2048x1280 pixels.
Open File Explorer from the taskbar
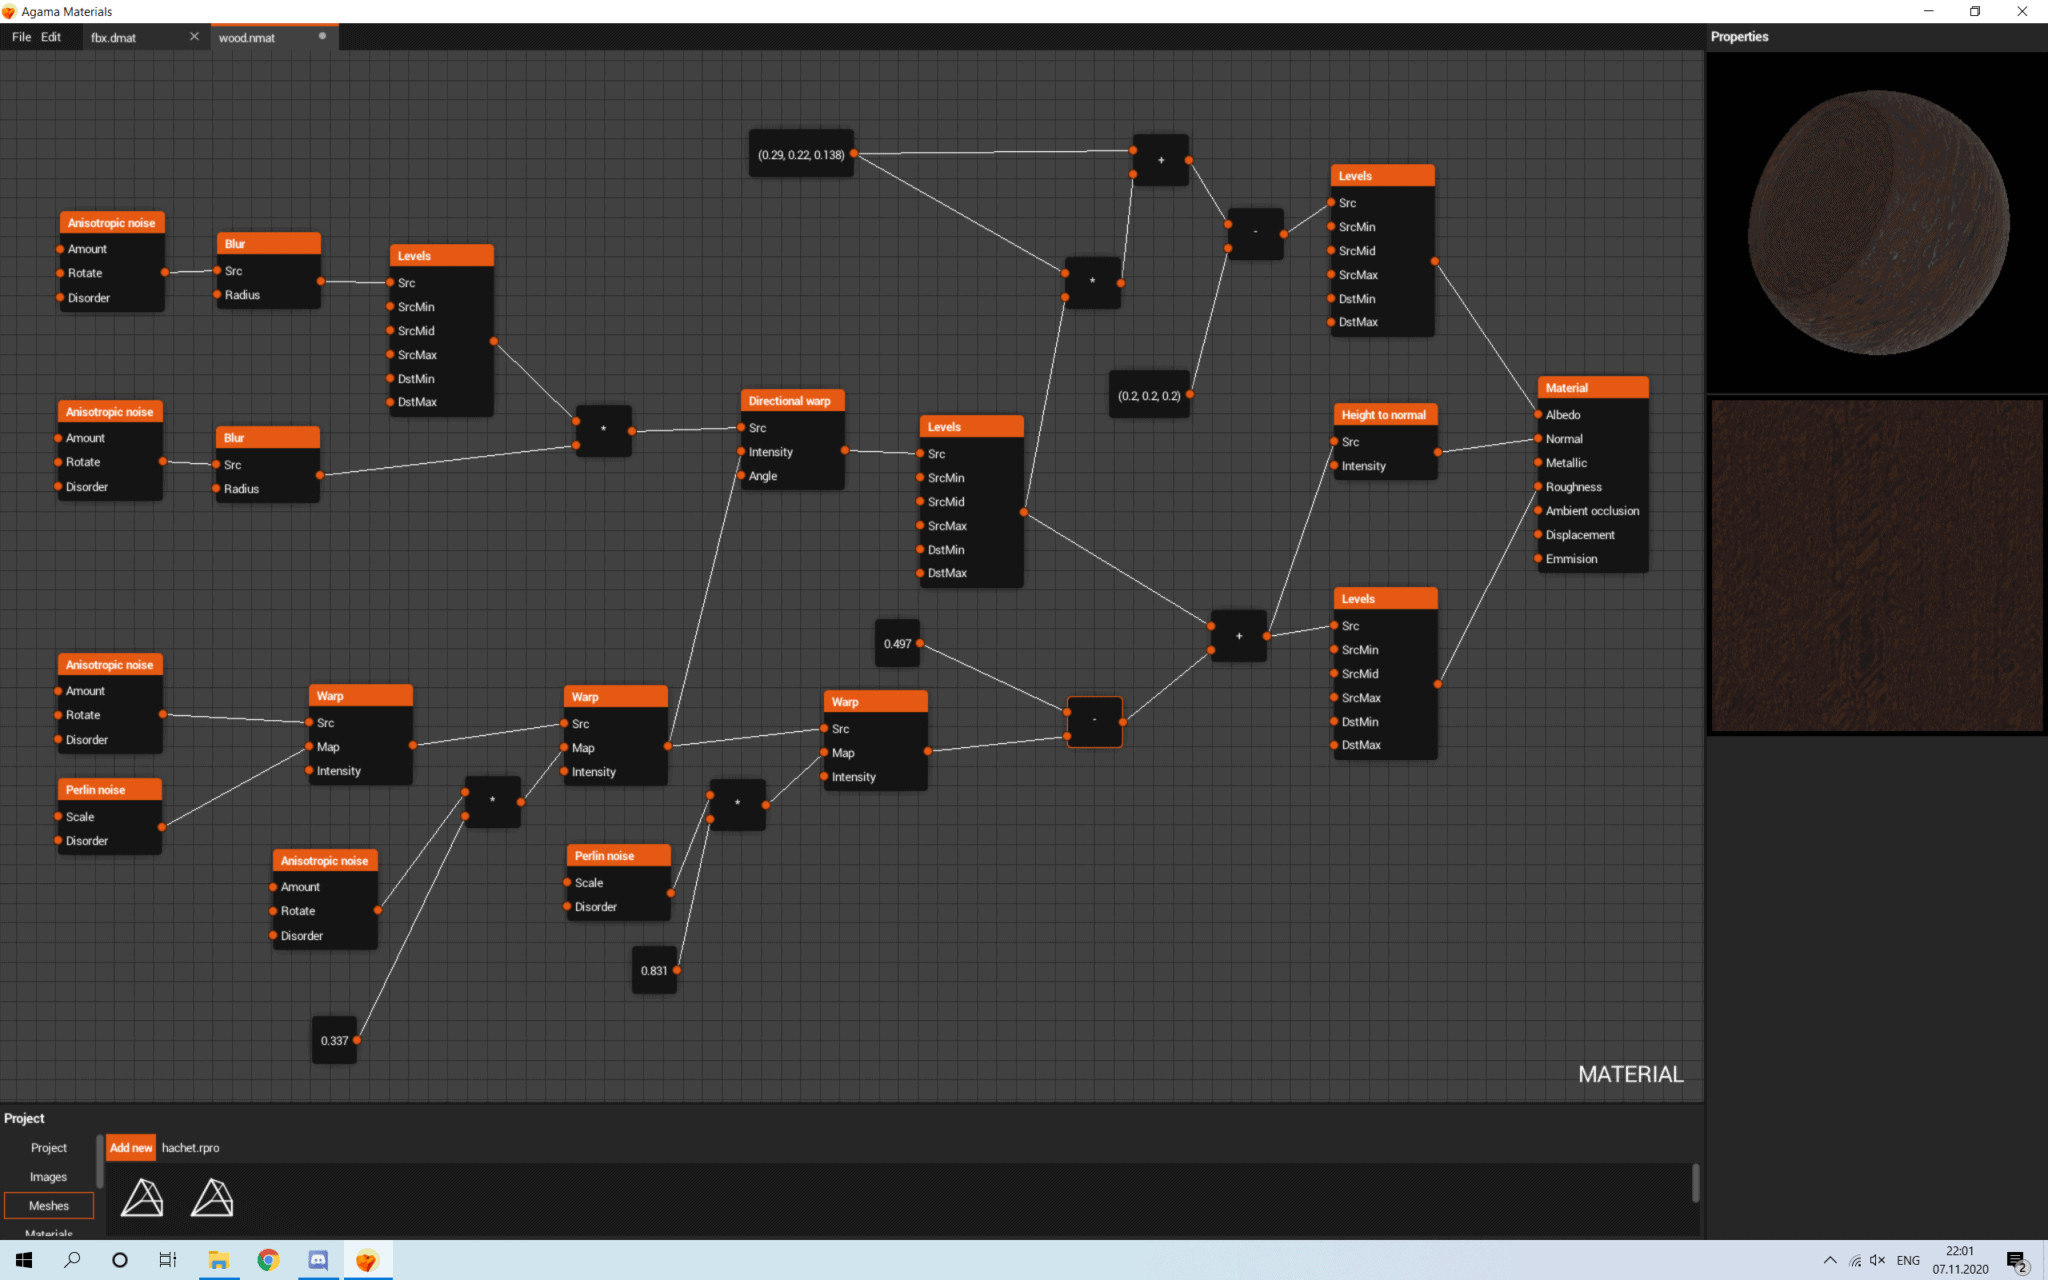tap(218, 1260)
